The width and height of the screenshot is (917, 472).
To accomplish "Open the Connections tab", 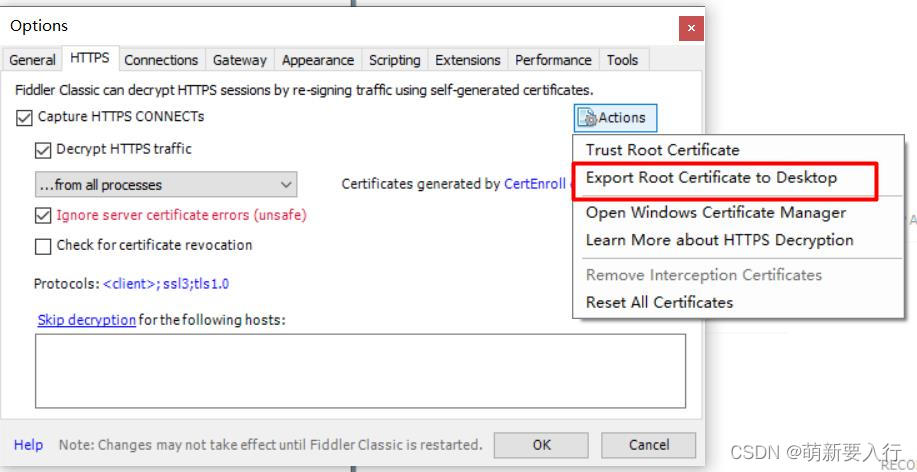I will (161, 60).
